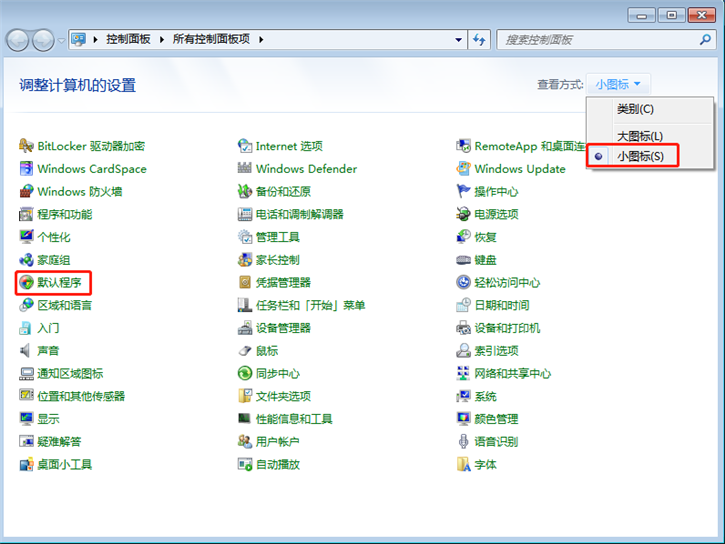Click the Windows Defender icon
725x544 pixels.
(245, 169)
